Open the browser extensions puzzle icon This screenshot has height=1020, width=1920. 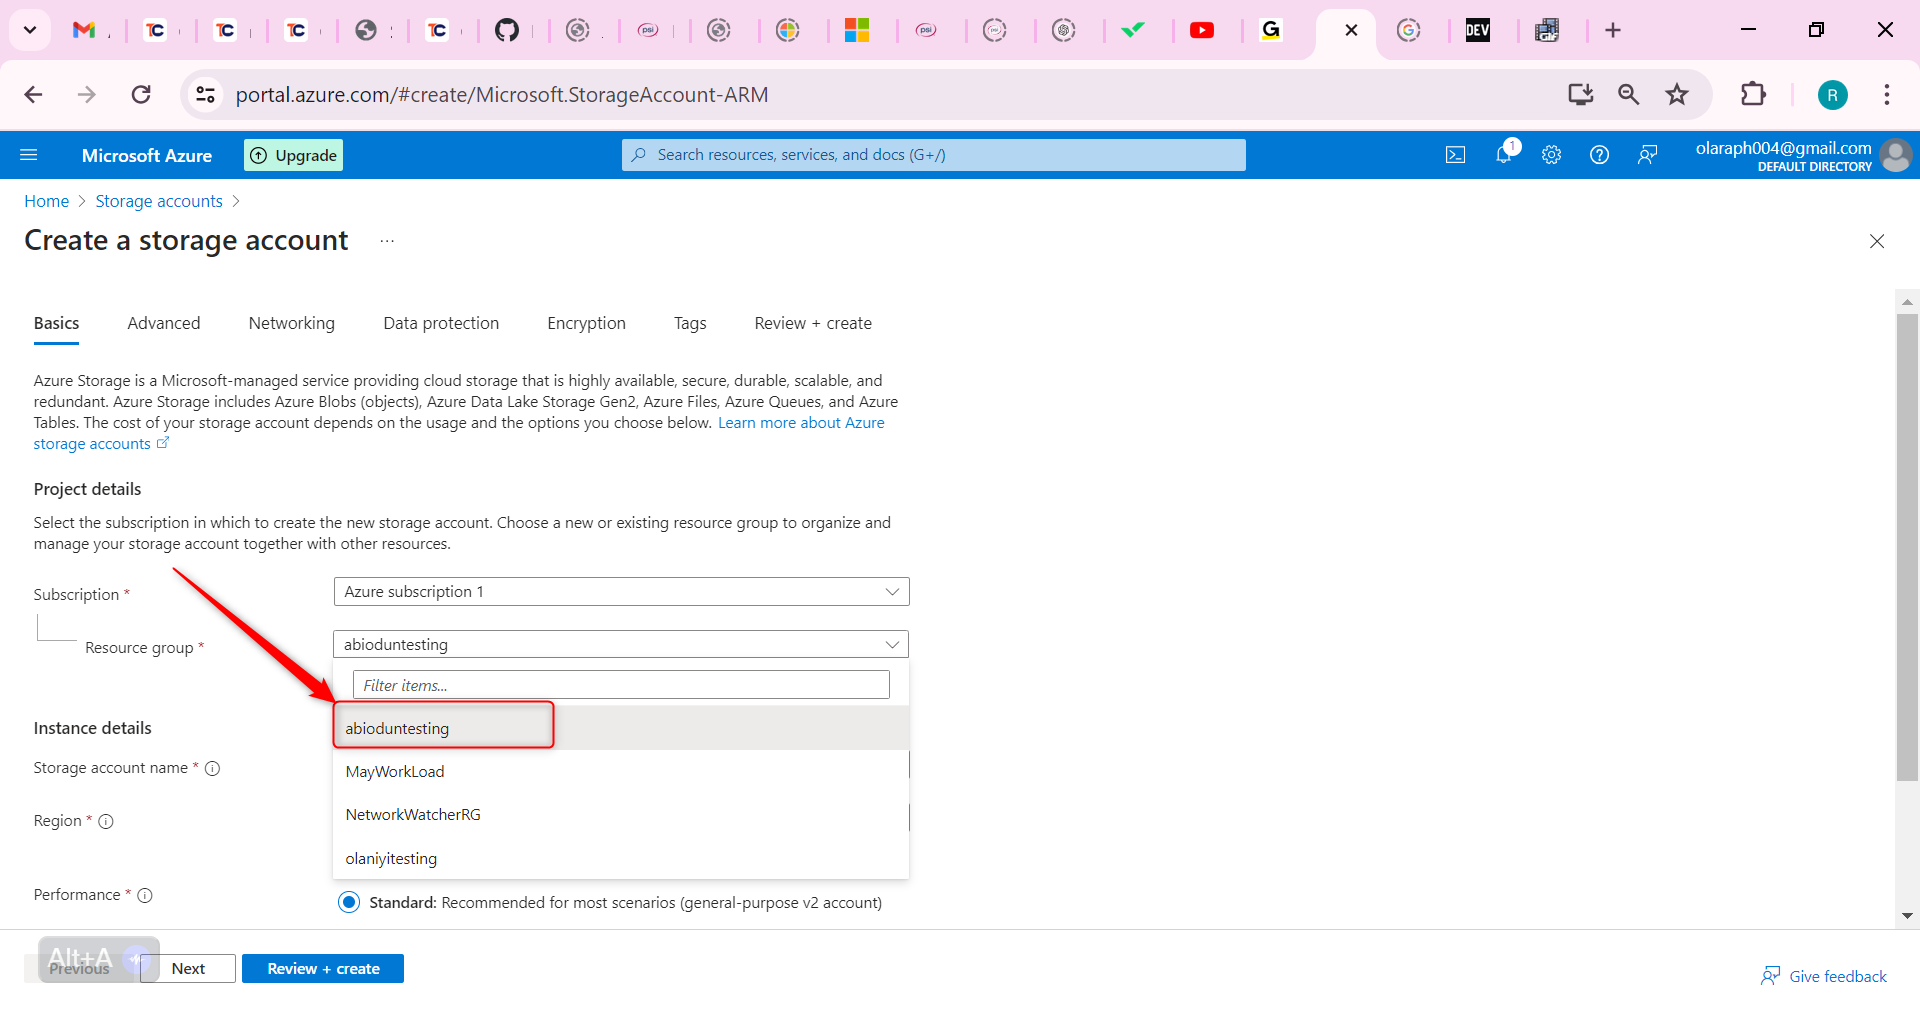click(1755, 94)
